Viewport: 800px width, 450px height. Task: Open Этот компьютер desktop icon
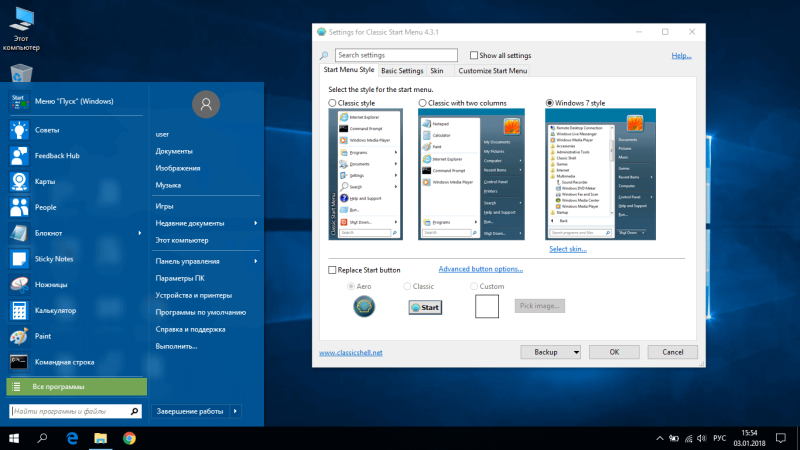(x=21, y=30)
